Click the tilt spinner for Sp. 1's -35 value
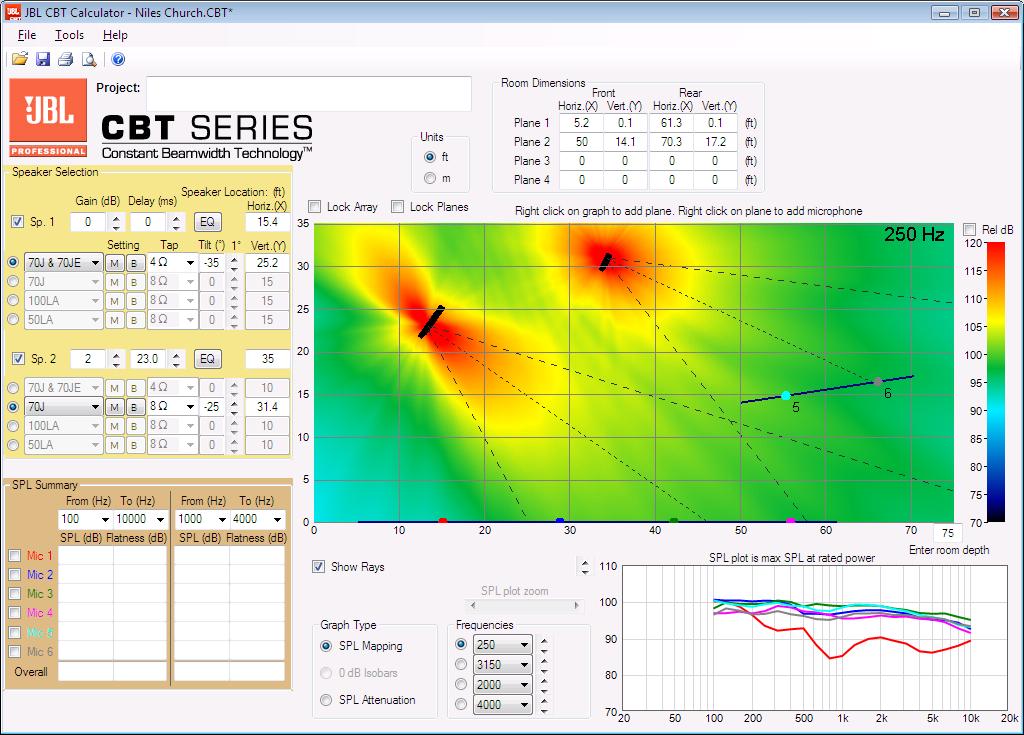 pos(234,263)
